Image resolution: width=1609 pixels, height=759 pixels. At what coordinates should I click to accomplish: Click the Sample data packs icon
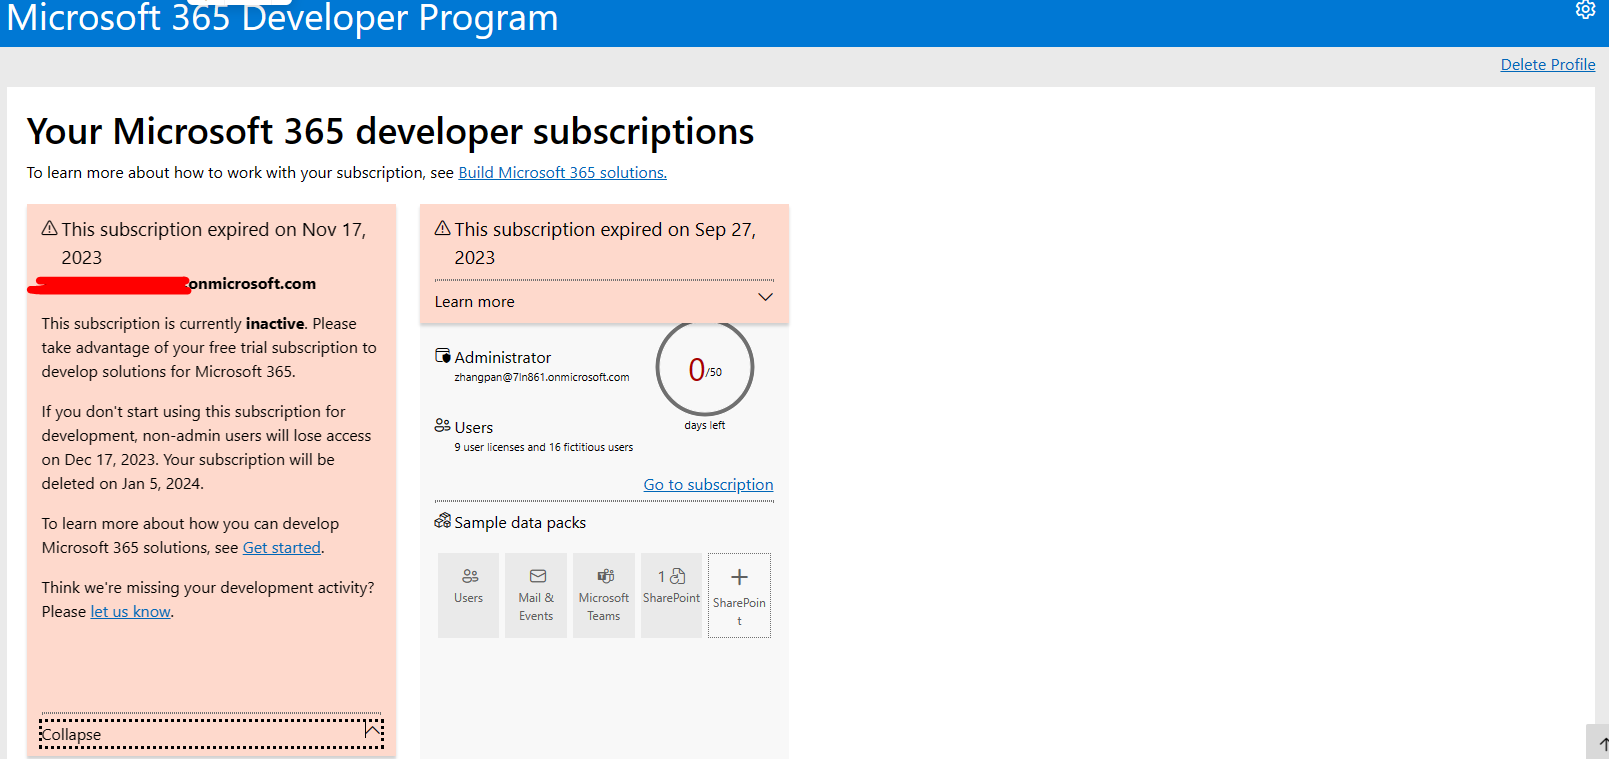442,521
